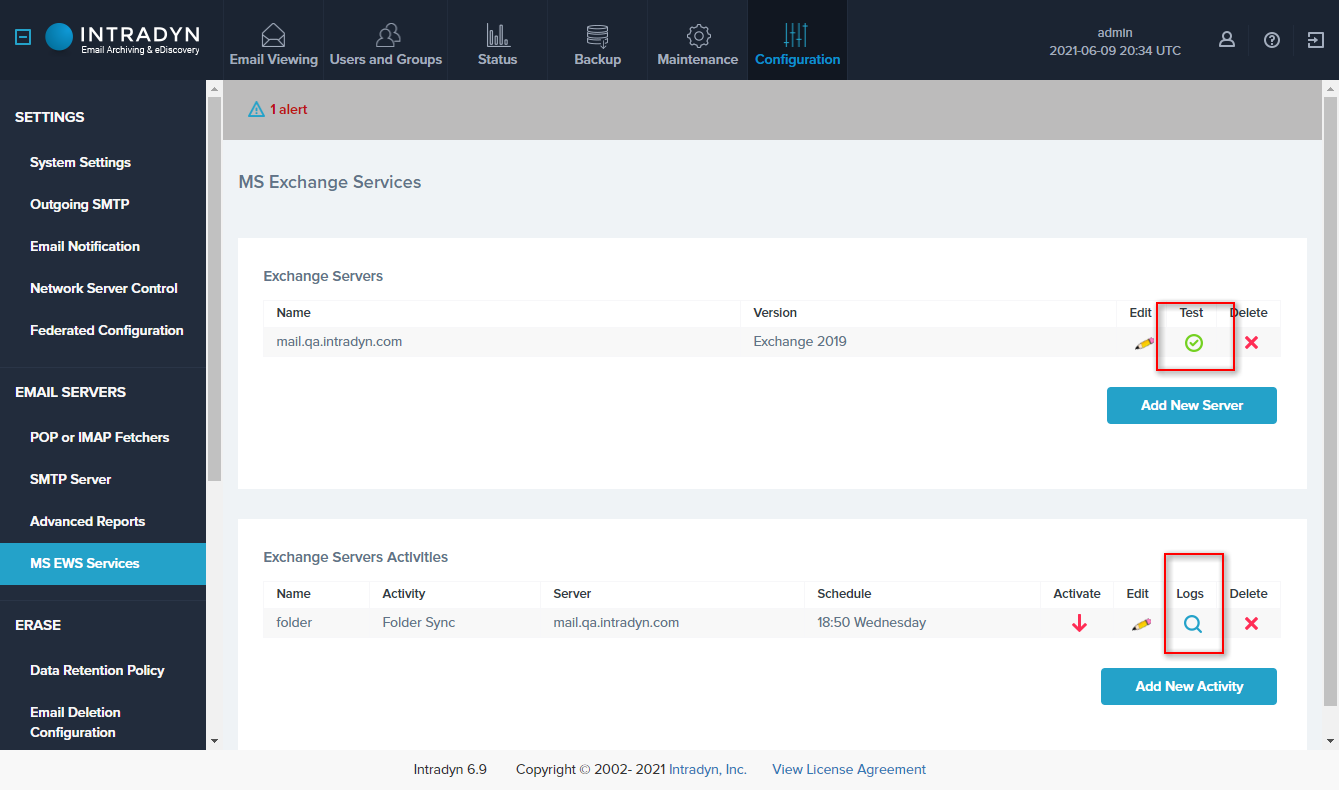Image resolution: width=1339 pixels, height=790 pixels.
Task: Open Advanced Reports page
Action: pyautogui.click(x=87, y=521)
